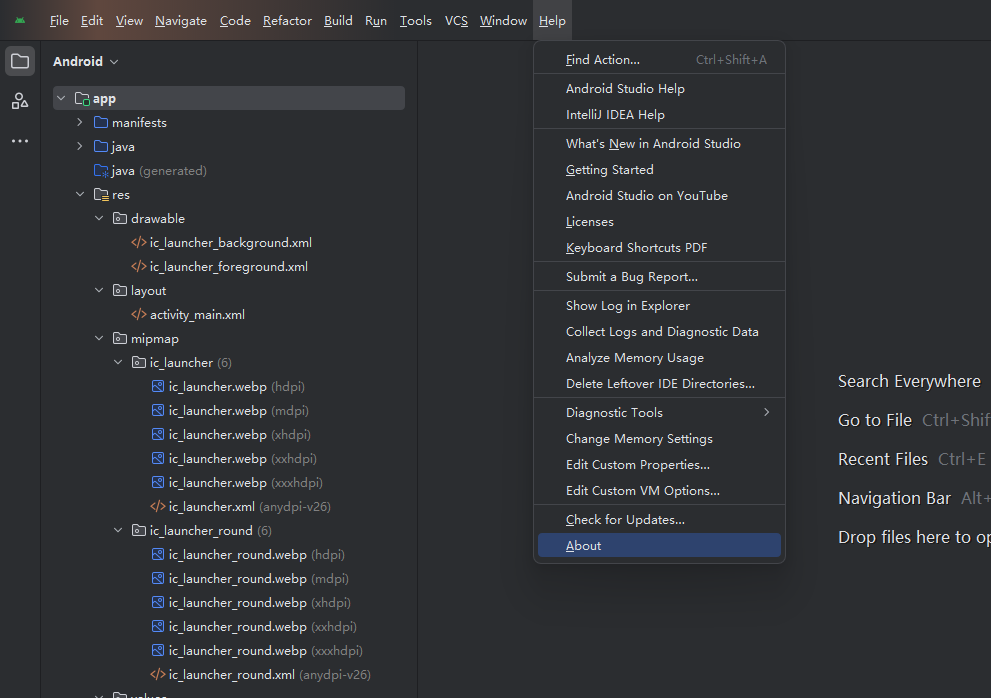Open the More tool windows ellipsis icon
The image size is (991, 698).
point(20,141)
